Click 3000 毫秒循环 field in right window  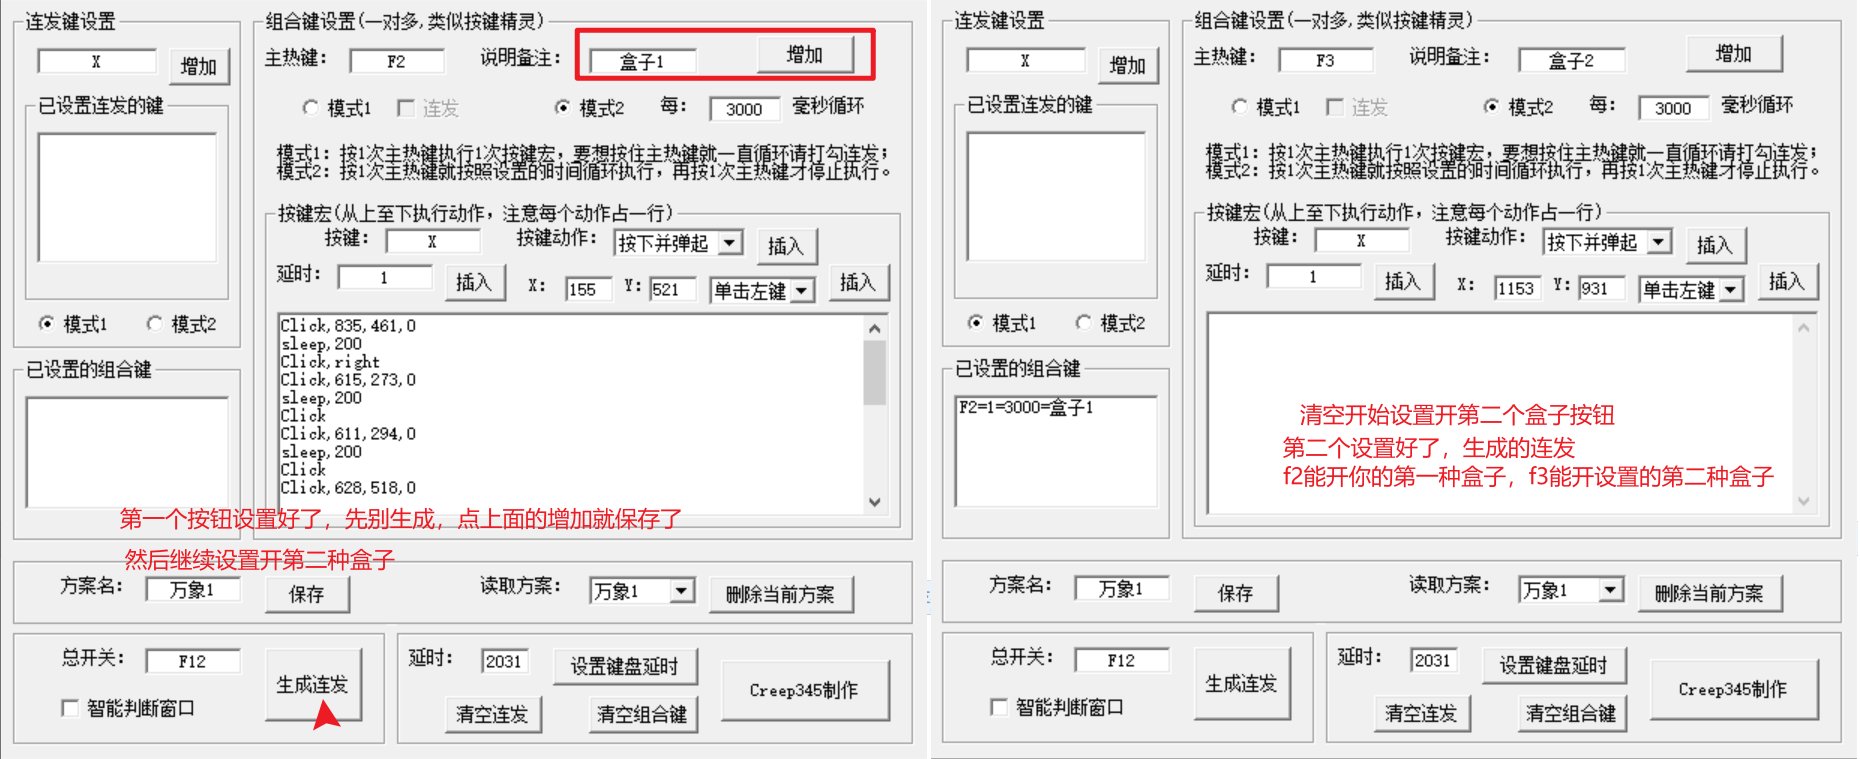click(x=1674, y=107)
